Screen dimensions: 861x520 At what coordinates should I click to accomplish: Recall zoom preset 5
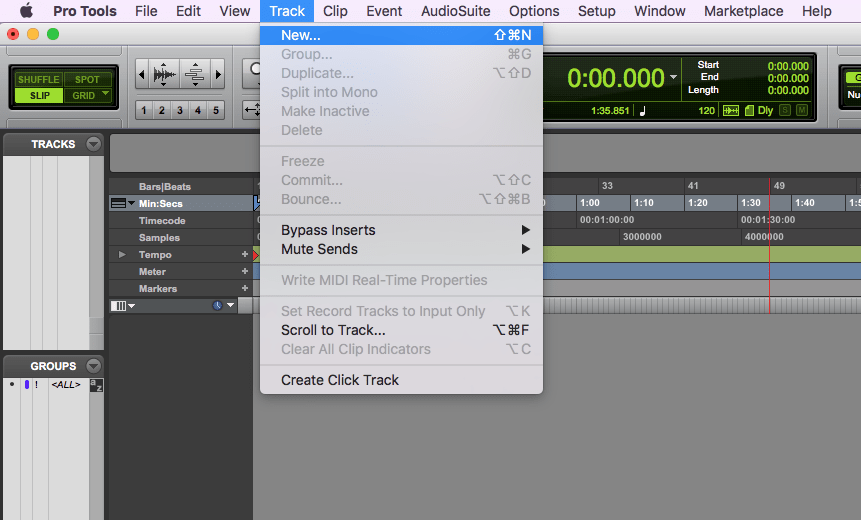(216, 110)
